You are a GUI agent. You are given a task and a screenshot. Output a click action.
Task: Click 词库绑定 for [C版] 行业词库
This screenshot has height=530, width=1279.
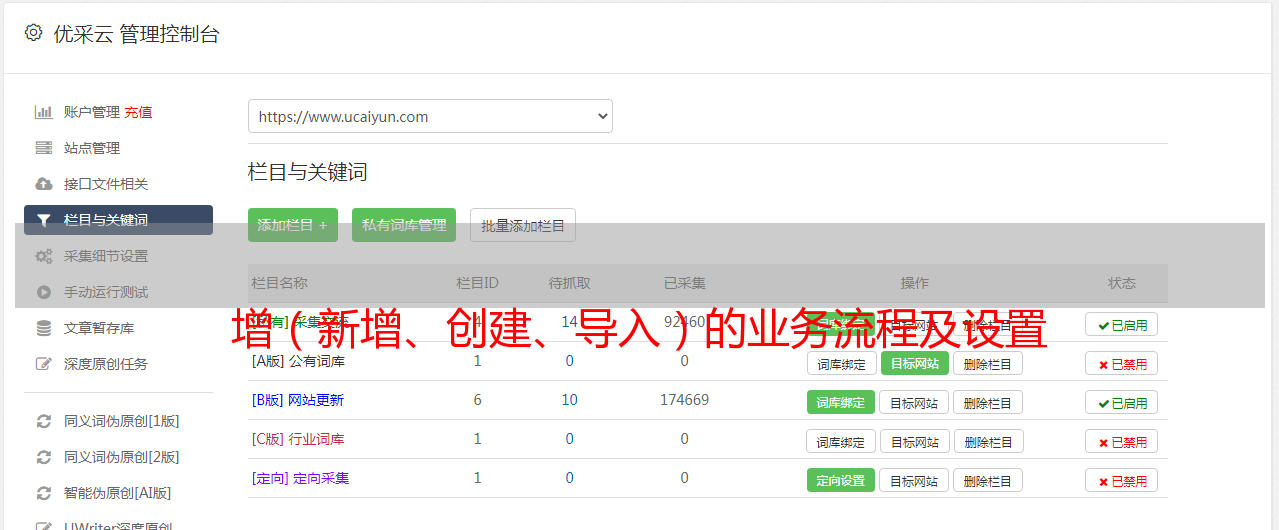(x=841, y=441)
